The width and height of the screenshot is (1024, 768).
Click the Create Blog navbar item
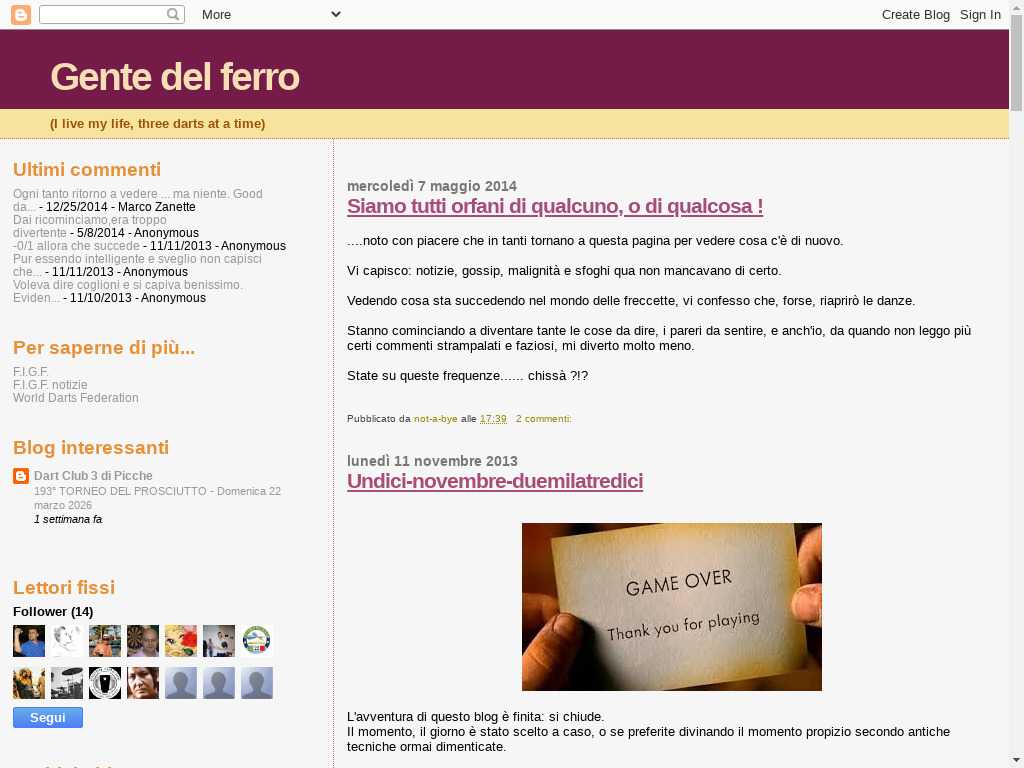pyautogui.click(x=915, y=14)
